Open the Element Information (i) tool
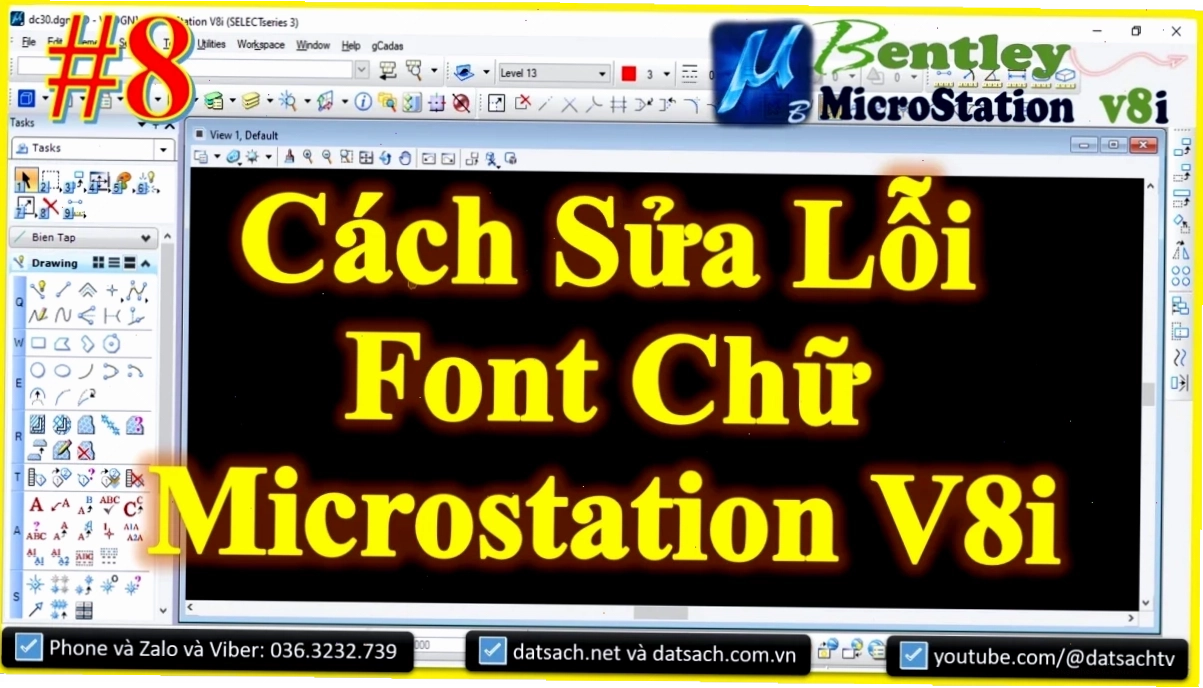Viewport: 1203px width, 688px height. point(364,102)
